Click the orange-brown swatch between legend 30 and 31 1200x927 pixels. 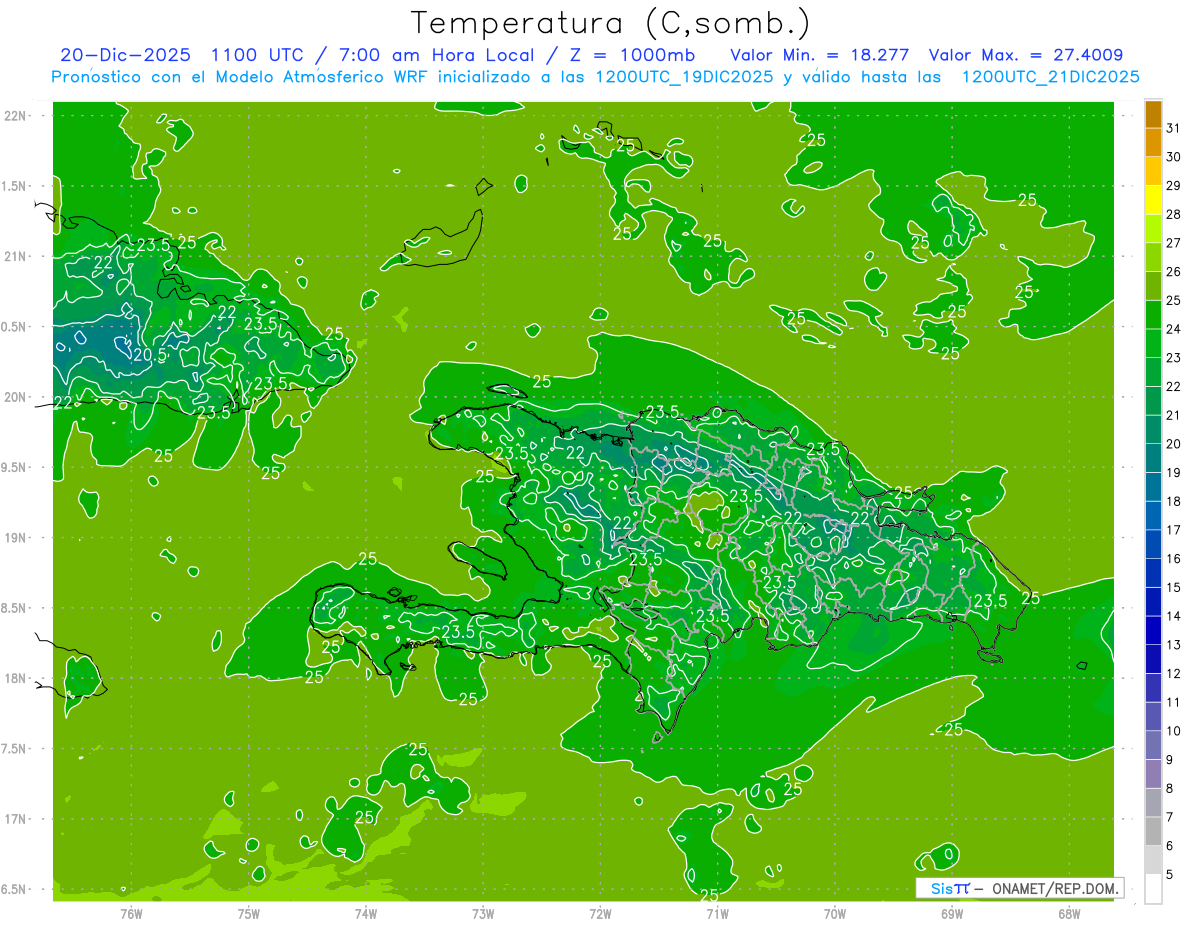coord(1154,143)
